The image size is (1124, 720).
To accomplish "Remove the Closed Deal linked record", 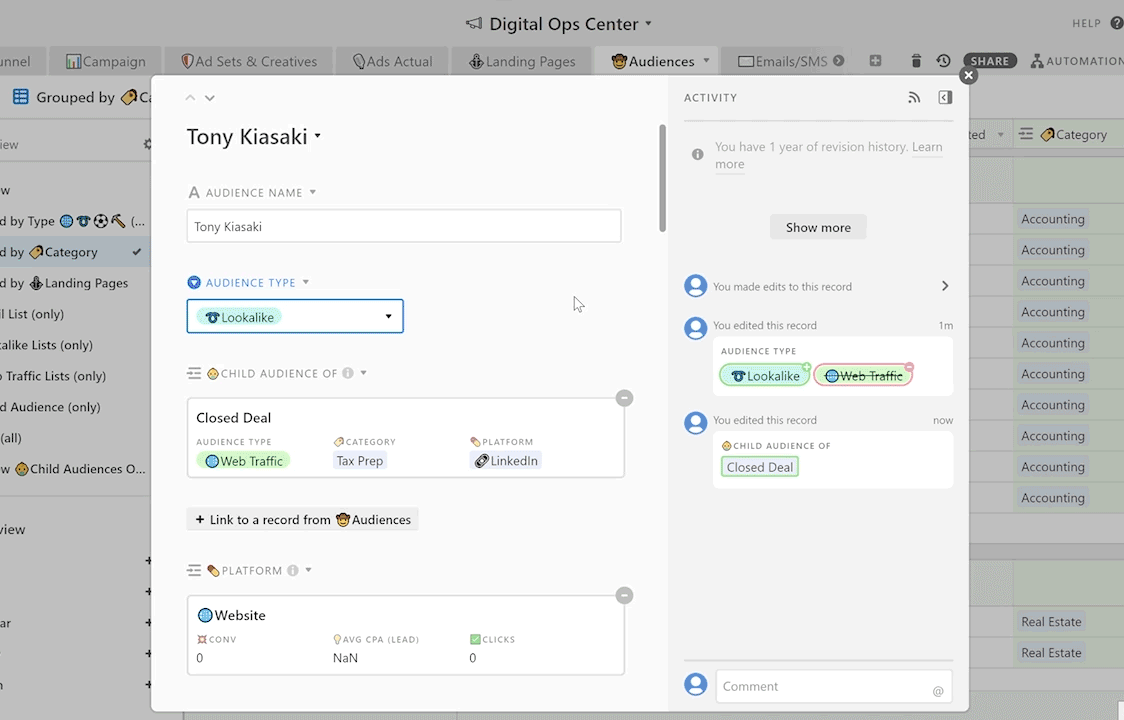I will pos(624,398).
